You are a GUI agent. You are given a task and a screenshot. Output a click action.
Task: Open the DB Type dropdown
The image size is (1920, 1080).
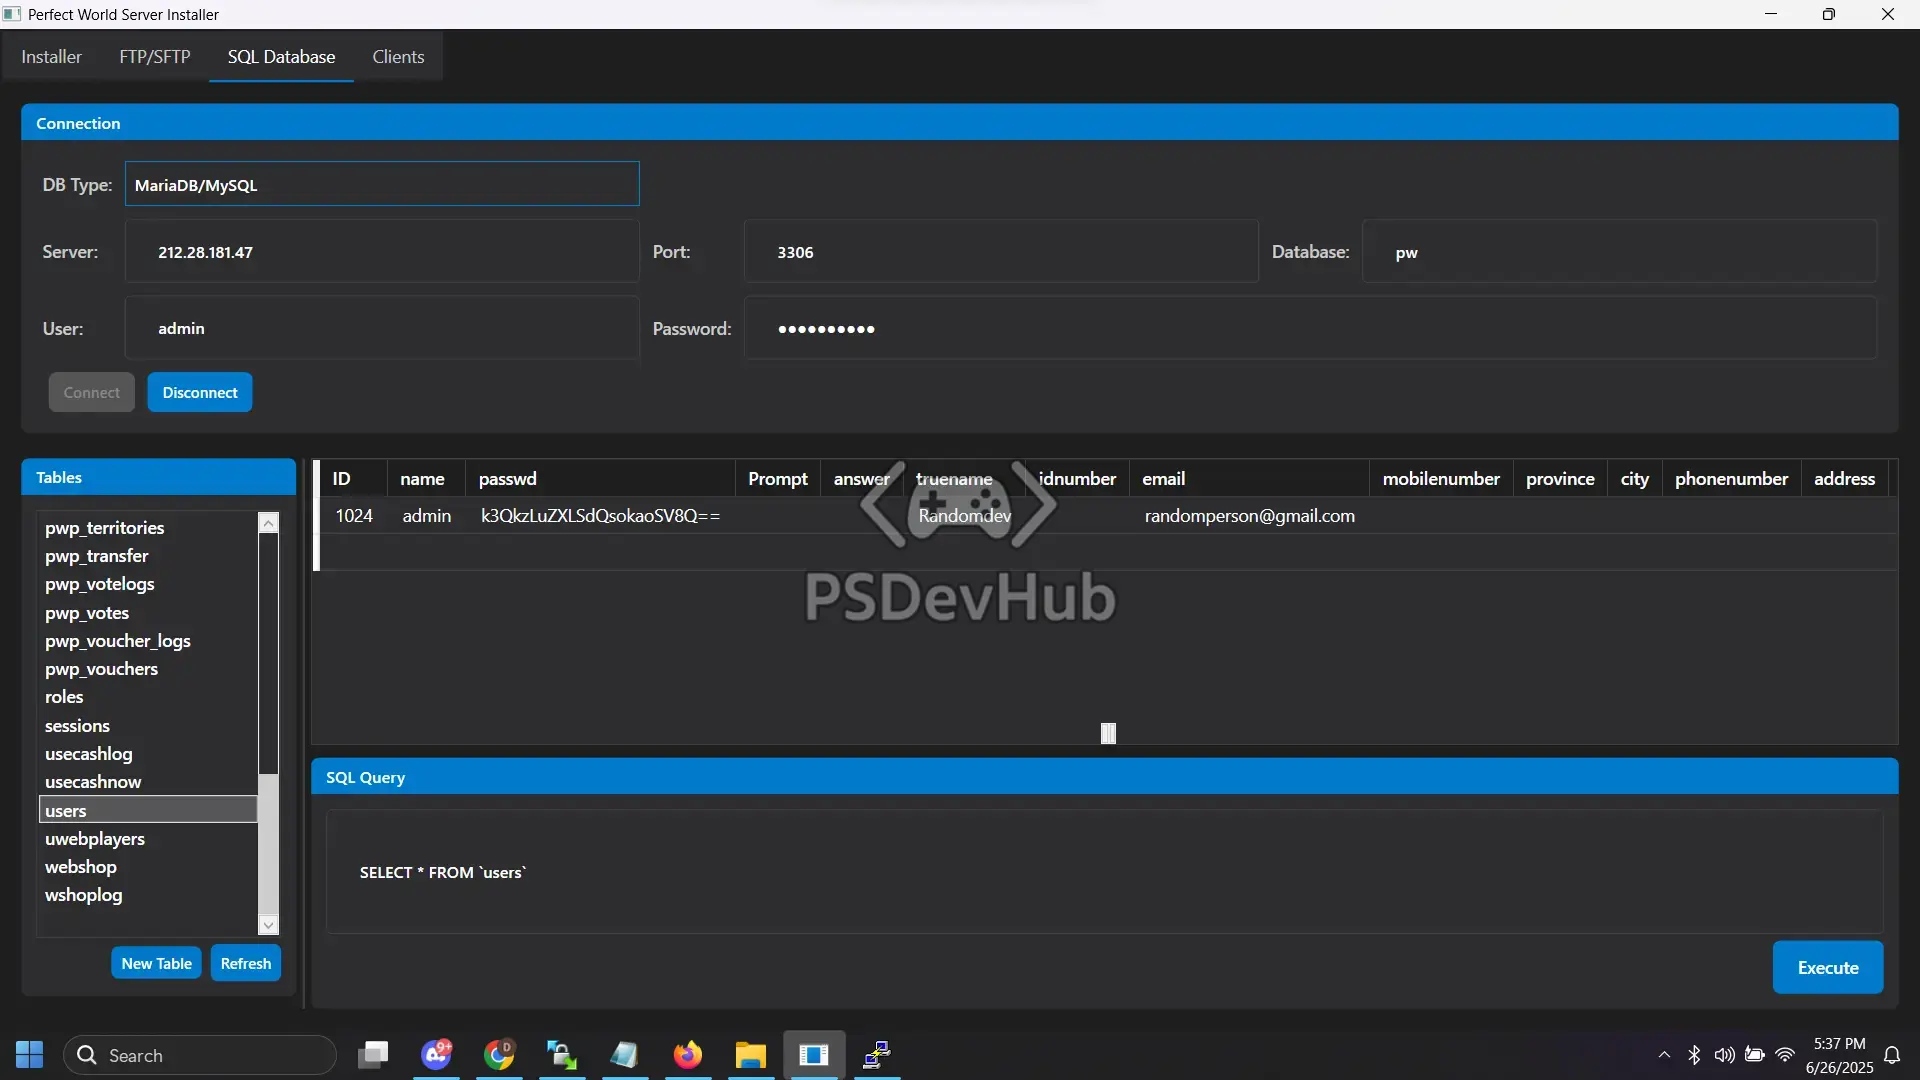pos(382,184)
